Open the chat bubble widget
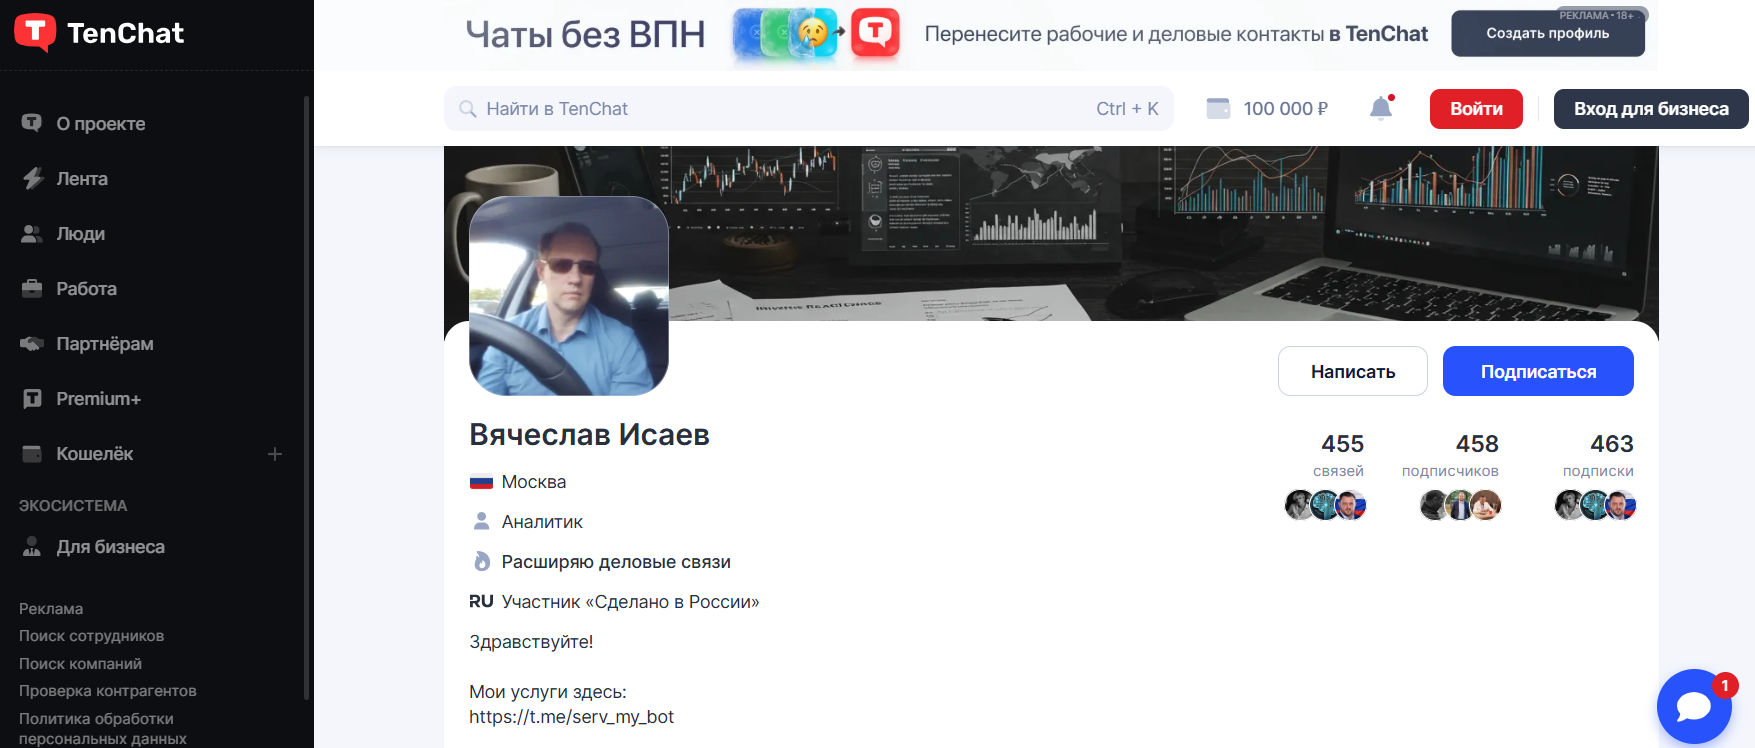Viewport: 1755px width, 748px height. (x=1694, y=706)
